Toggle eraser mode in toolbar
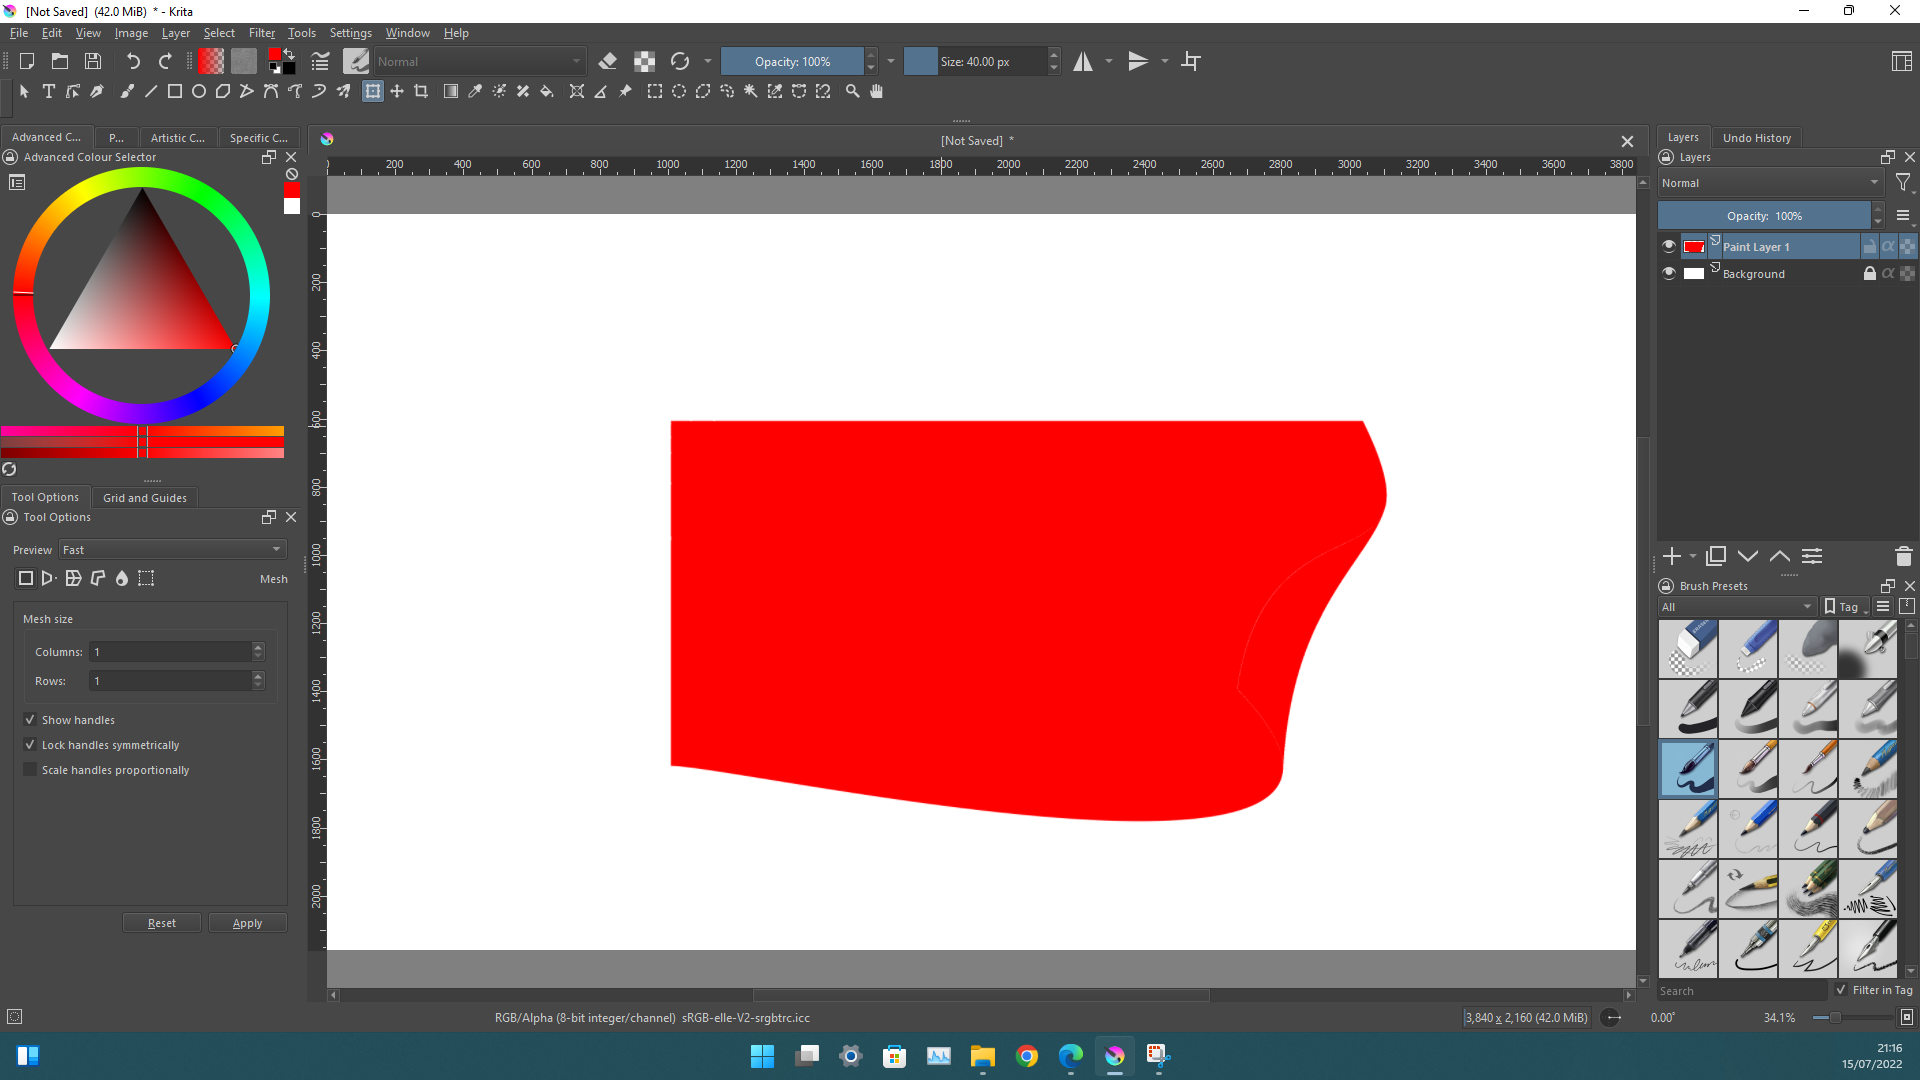The height and width of the screenshot is (1080, 1920). coord(607,61)
